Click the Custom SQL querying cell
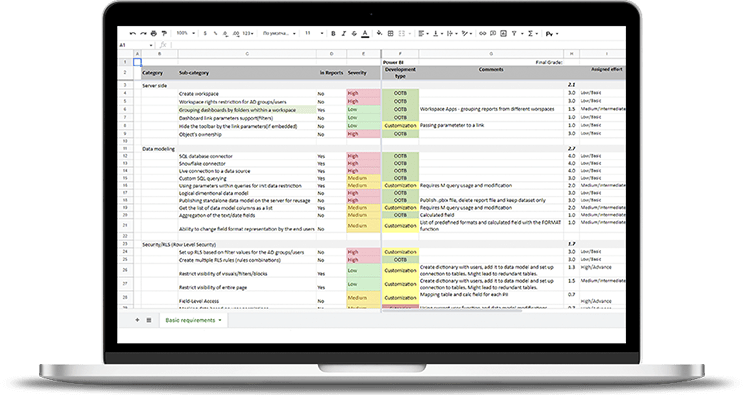744x395 pixels. click(247, 178)
